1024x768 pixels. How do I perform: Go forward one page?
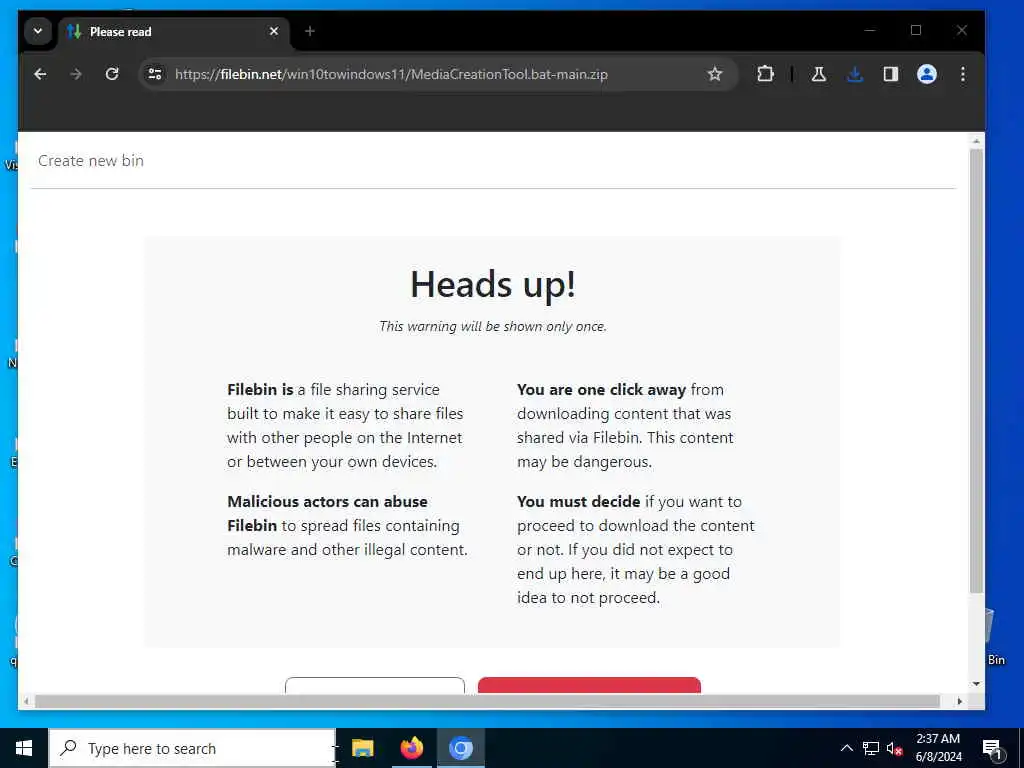[x=76, y=74]
